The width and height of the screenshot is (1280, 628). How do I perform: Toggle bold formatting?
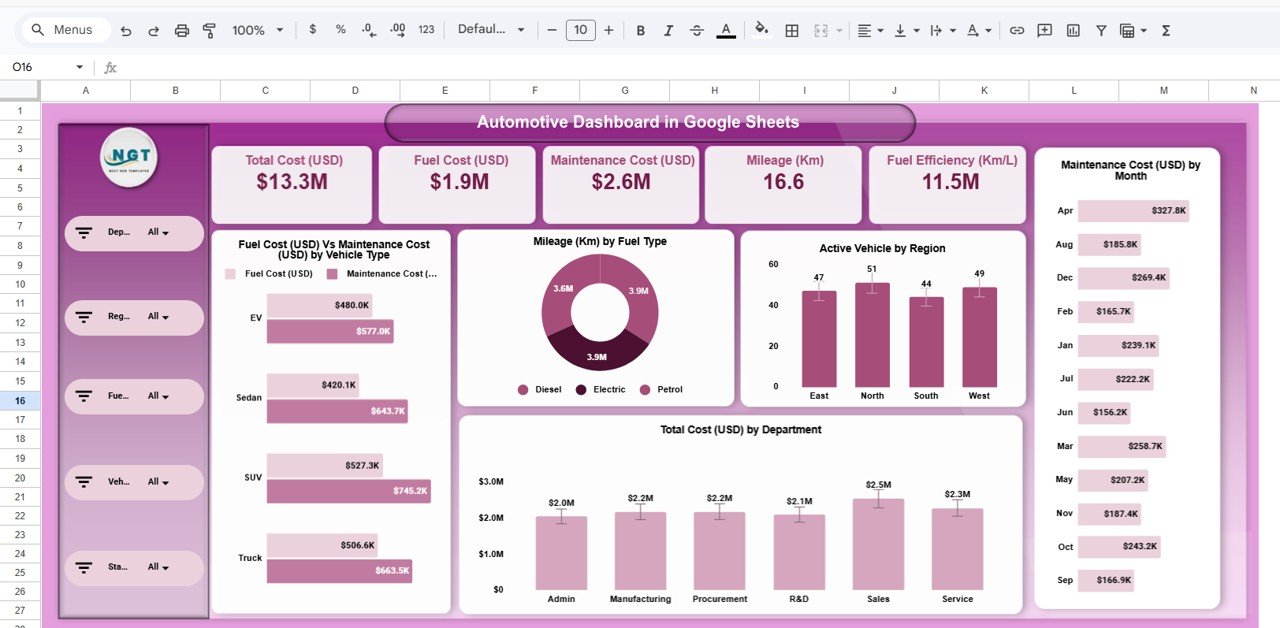click(x=640, y=30)
